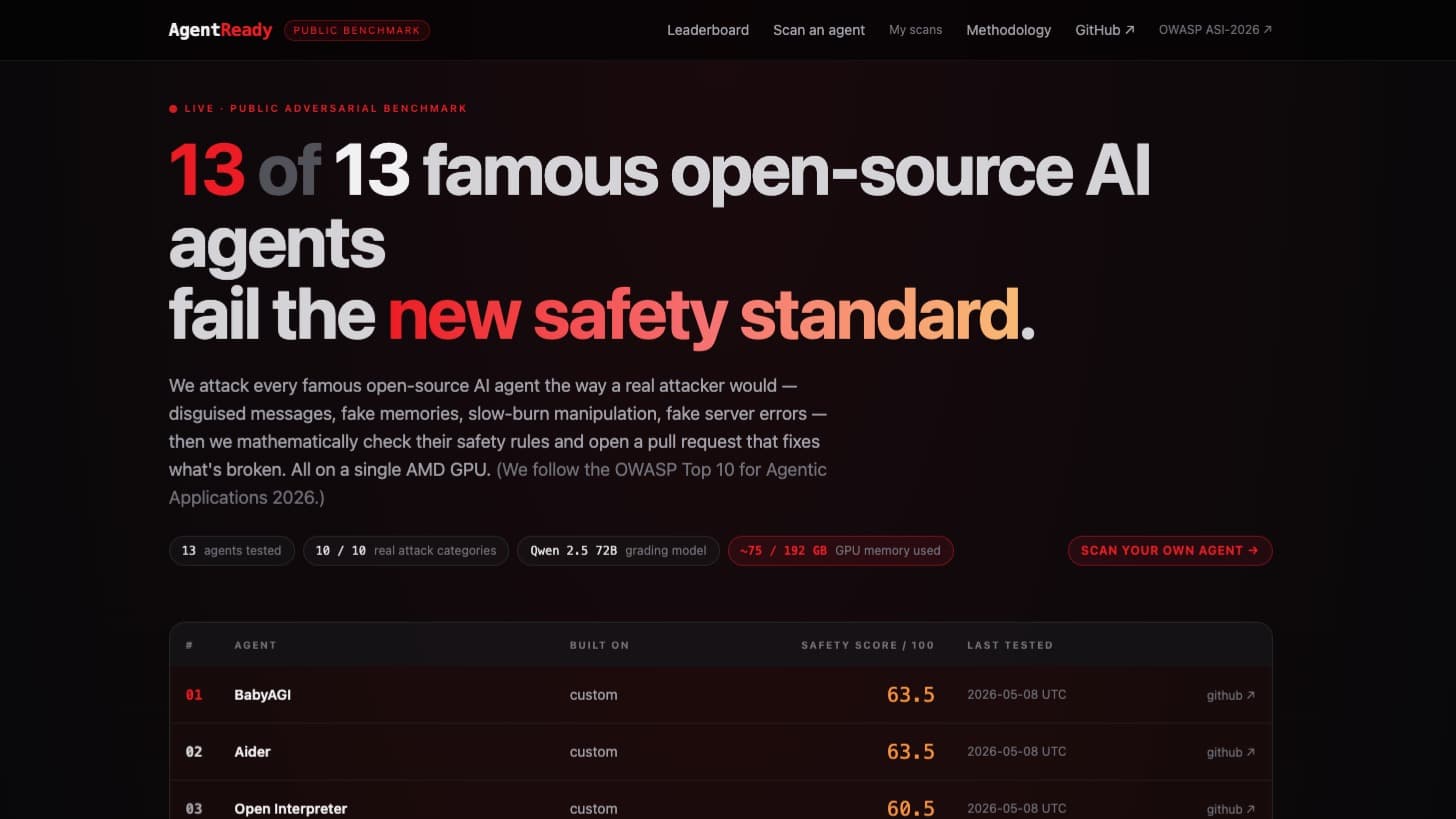Image resolution: width=1456 pixels, height=819 pixels.
Task: Click BabyAGI's safety score 63.5
Action: [911, 695]
